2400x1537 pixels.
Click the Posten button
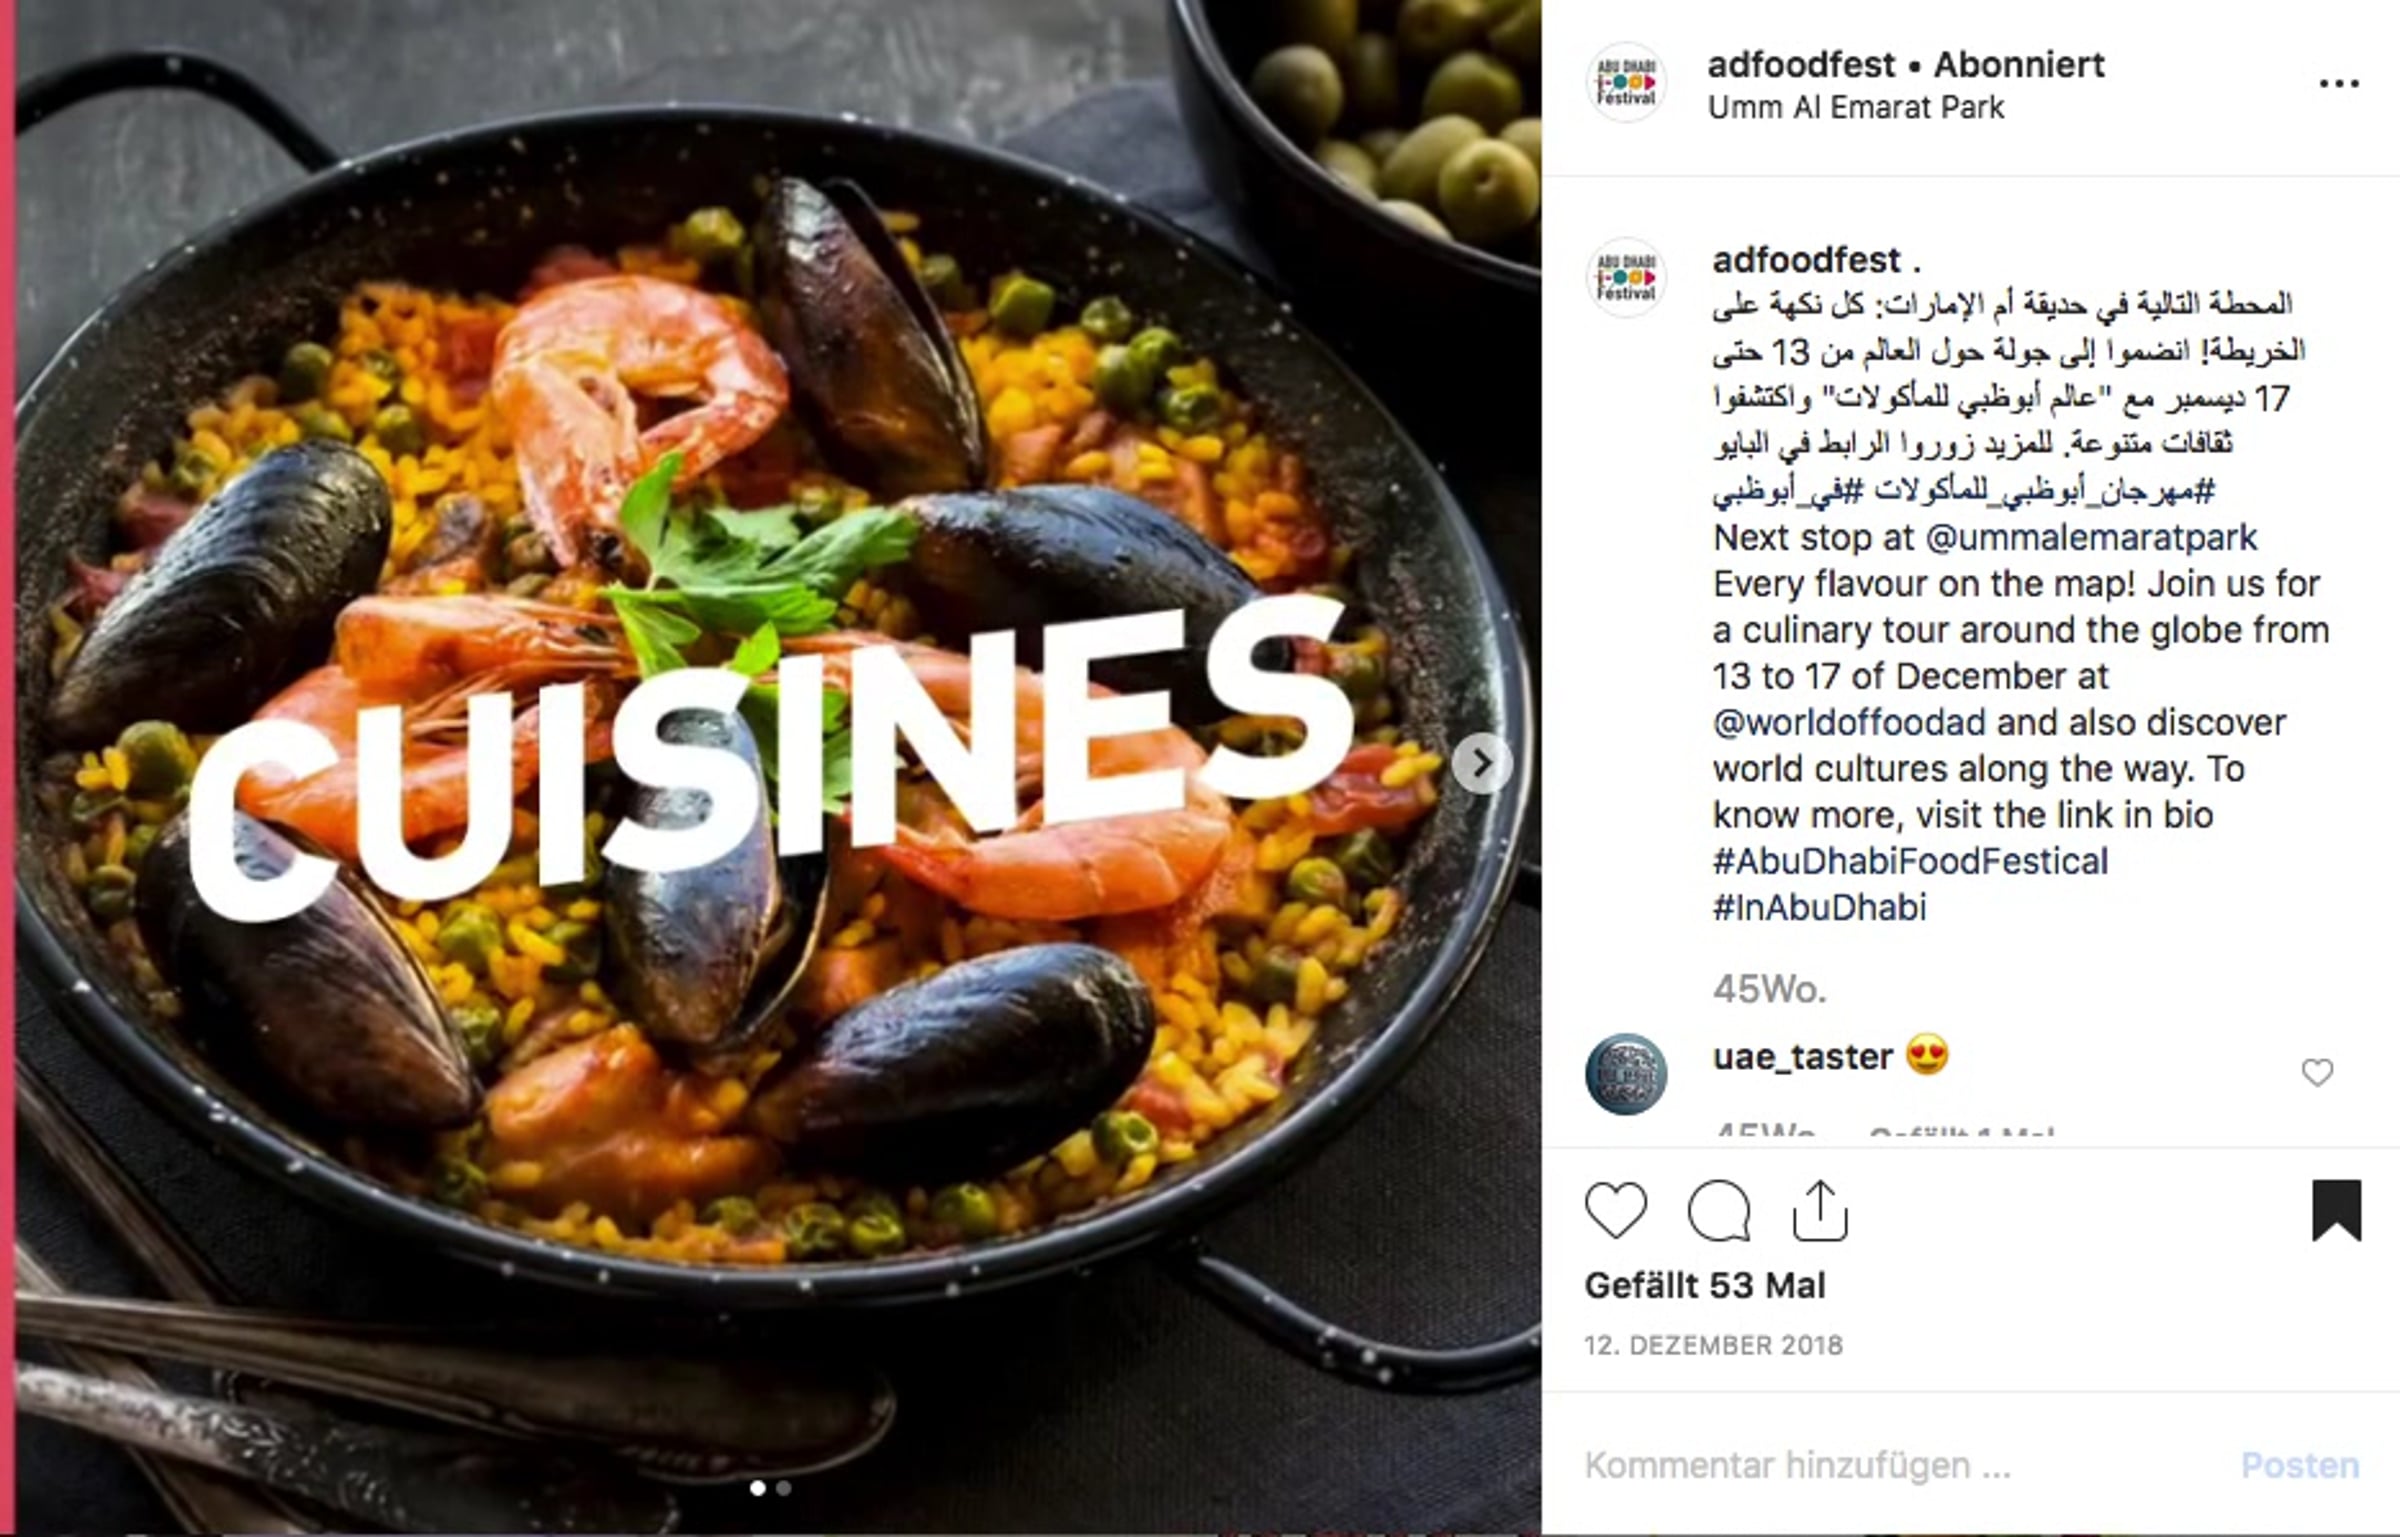(x=2300, y=1465)
